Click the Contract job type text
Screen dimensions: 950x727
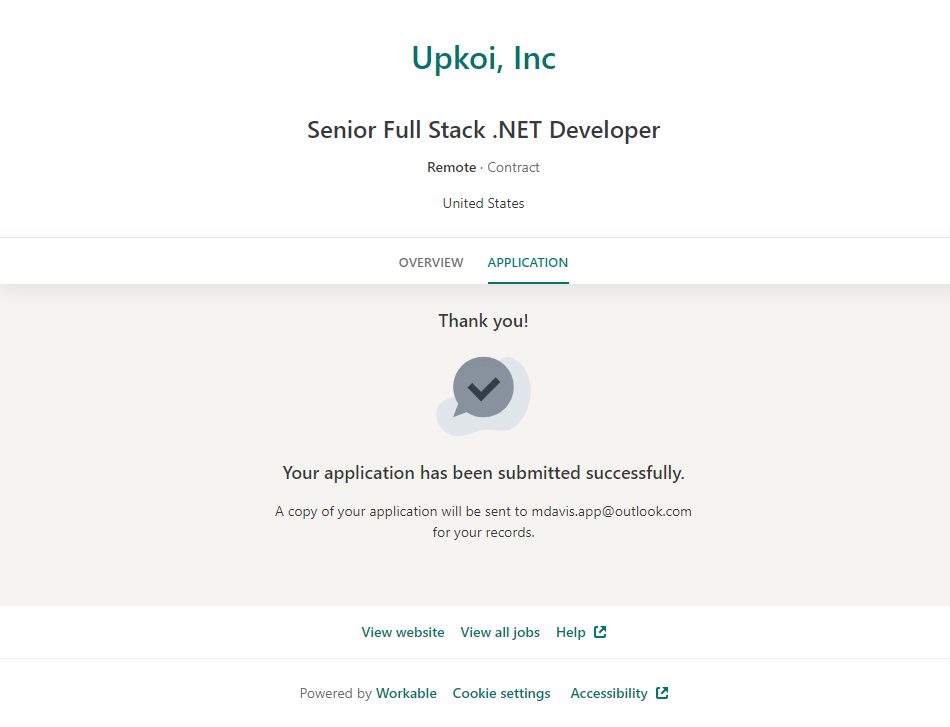pyautogui.click(x=513, y=168)
